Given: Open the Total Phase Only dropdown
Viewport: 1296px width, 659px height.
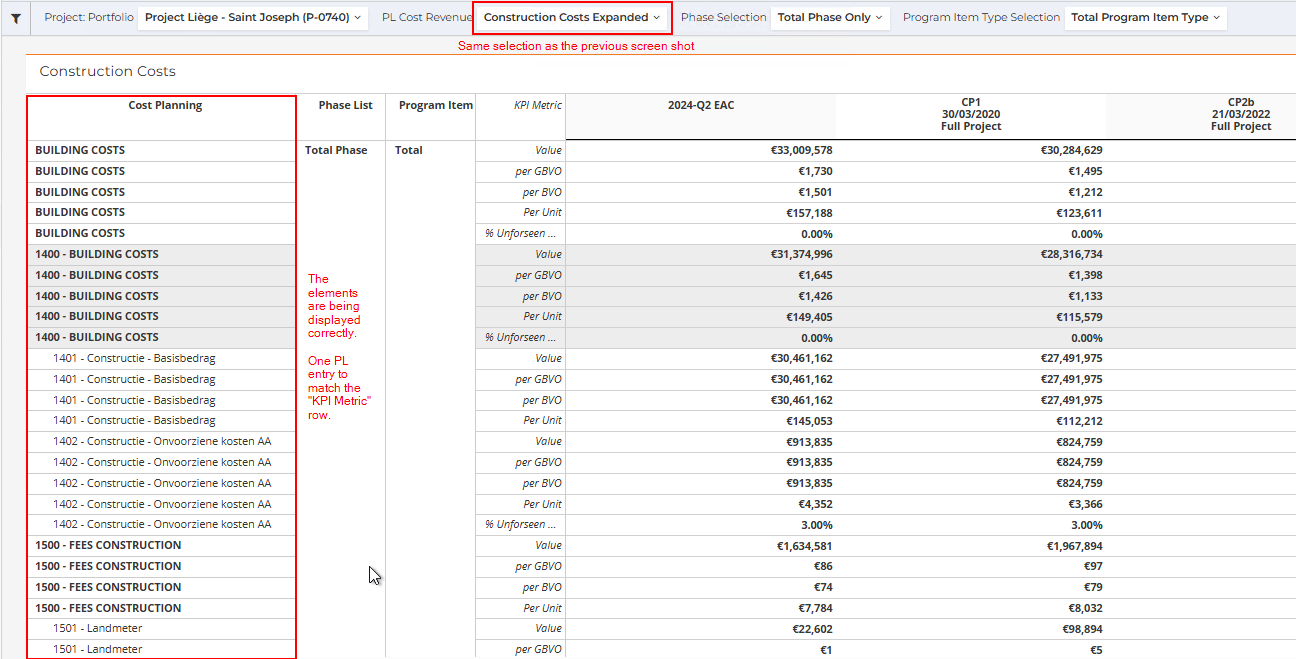Looking at the screenshot, I should (x=830, y=17).
